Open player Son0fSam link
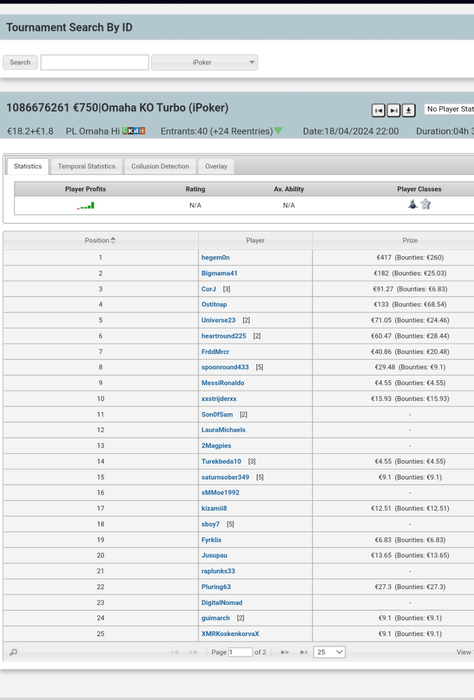This screenshot has width=474, height=700. click(217, 414)
